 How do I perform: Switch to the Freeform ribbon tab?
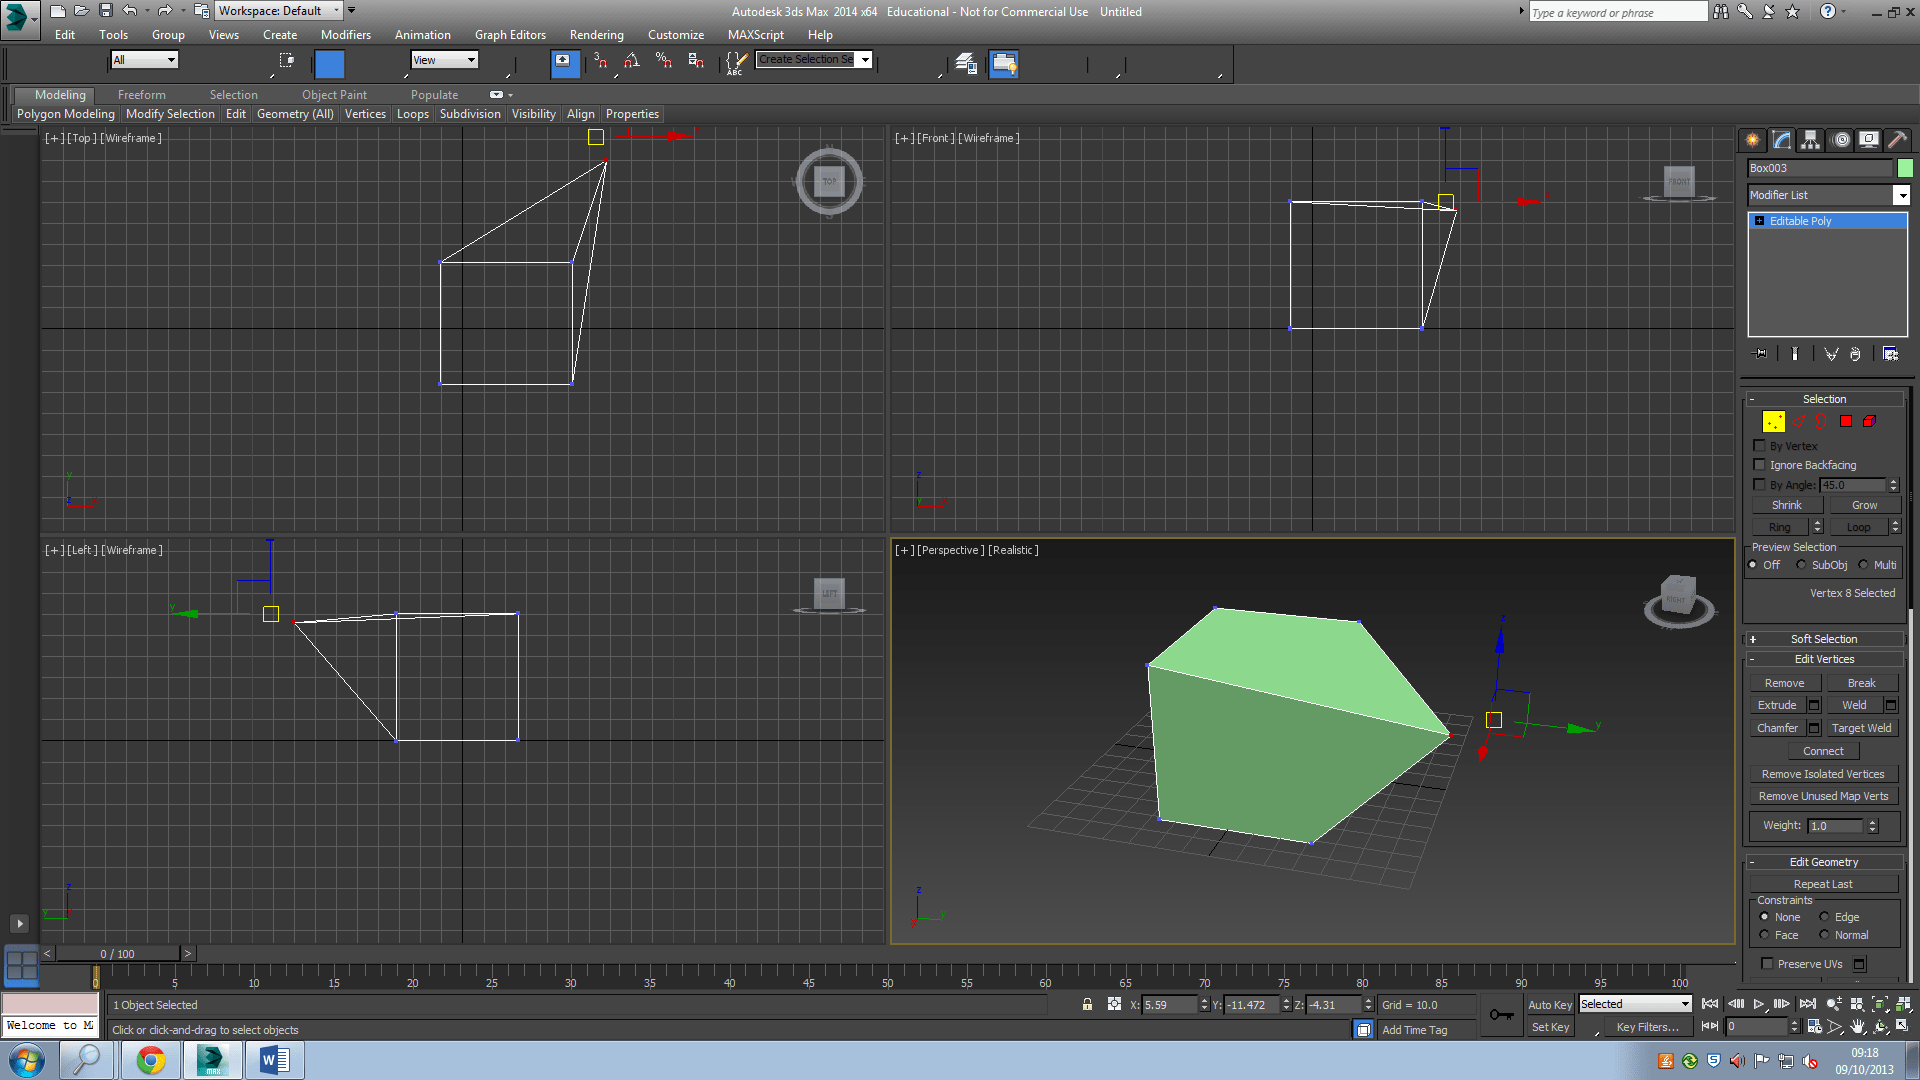(141, 95)
